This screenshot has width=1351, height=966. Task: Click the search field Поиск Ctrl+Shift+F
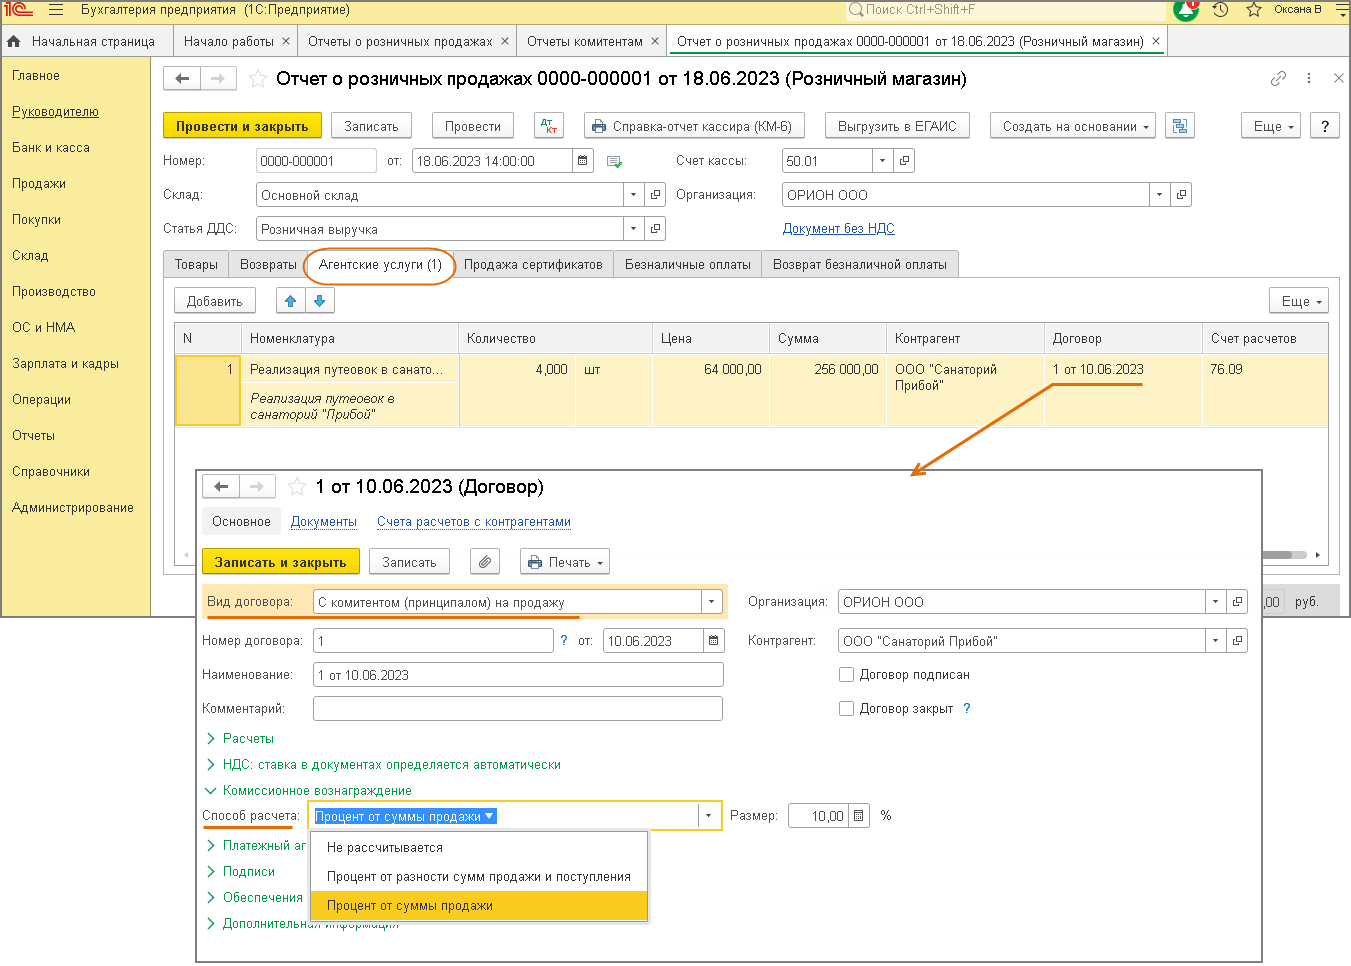pos(1006,10)
